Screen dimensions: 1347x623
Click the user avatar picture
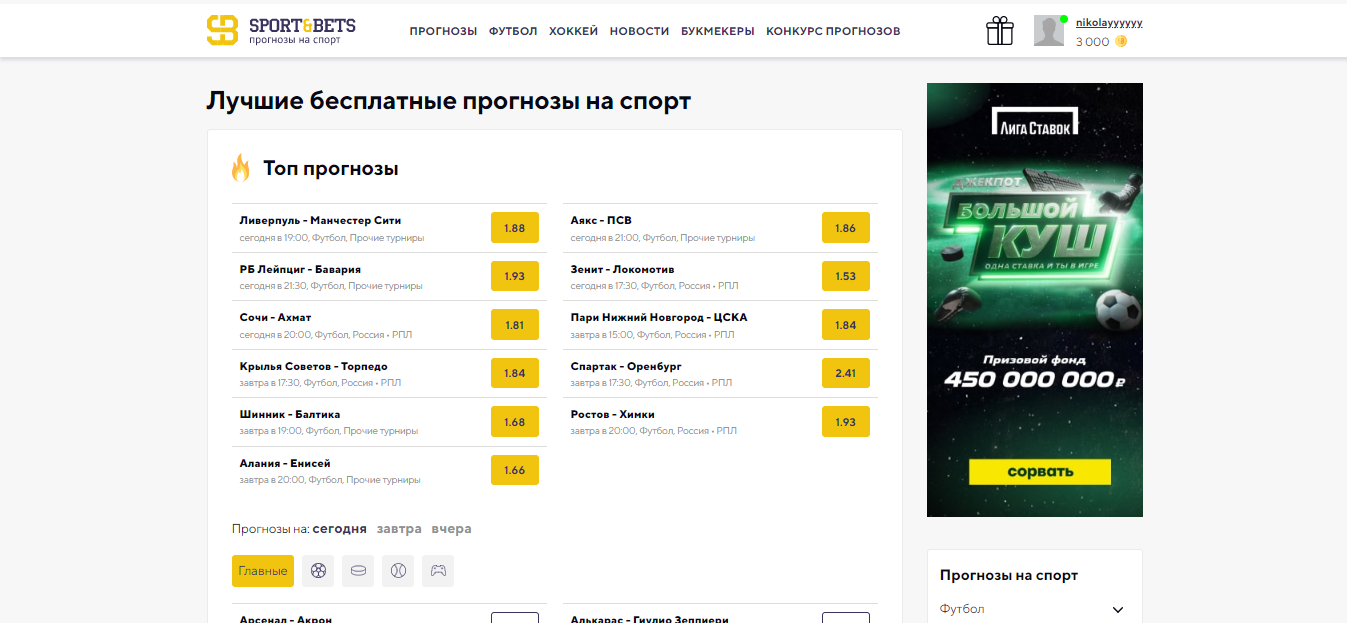[1049, 31]
